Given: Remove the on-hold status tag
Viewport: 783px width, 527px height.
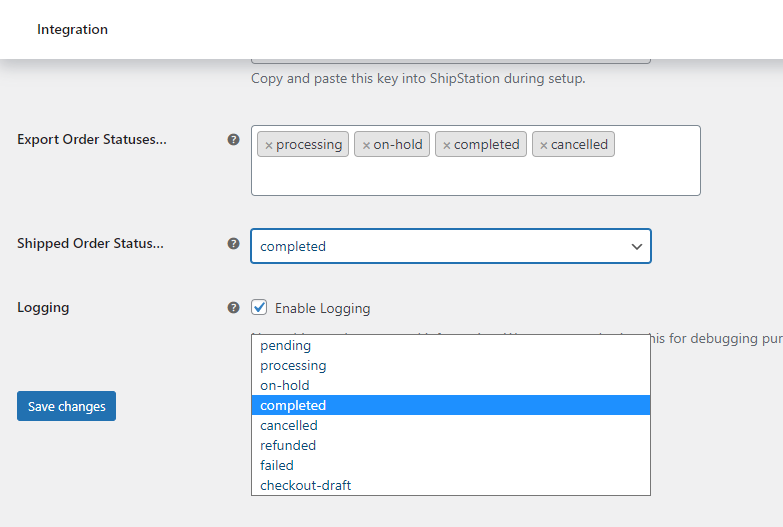Looking at the screenshot, I should click(366, 145).
